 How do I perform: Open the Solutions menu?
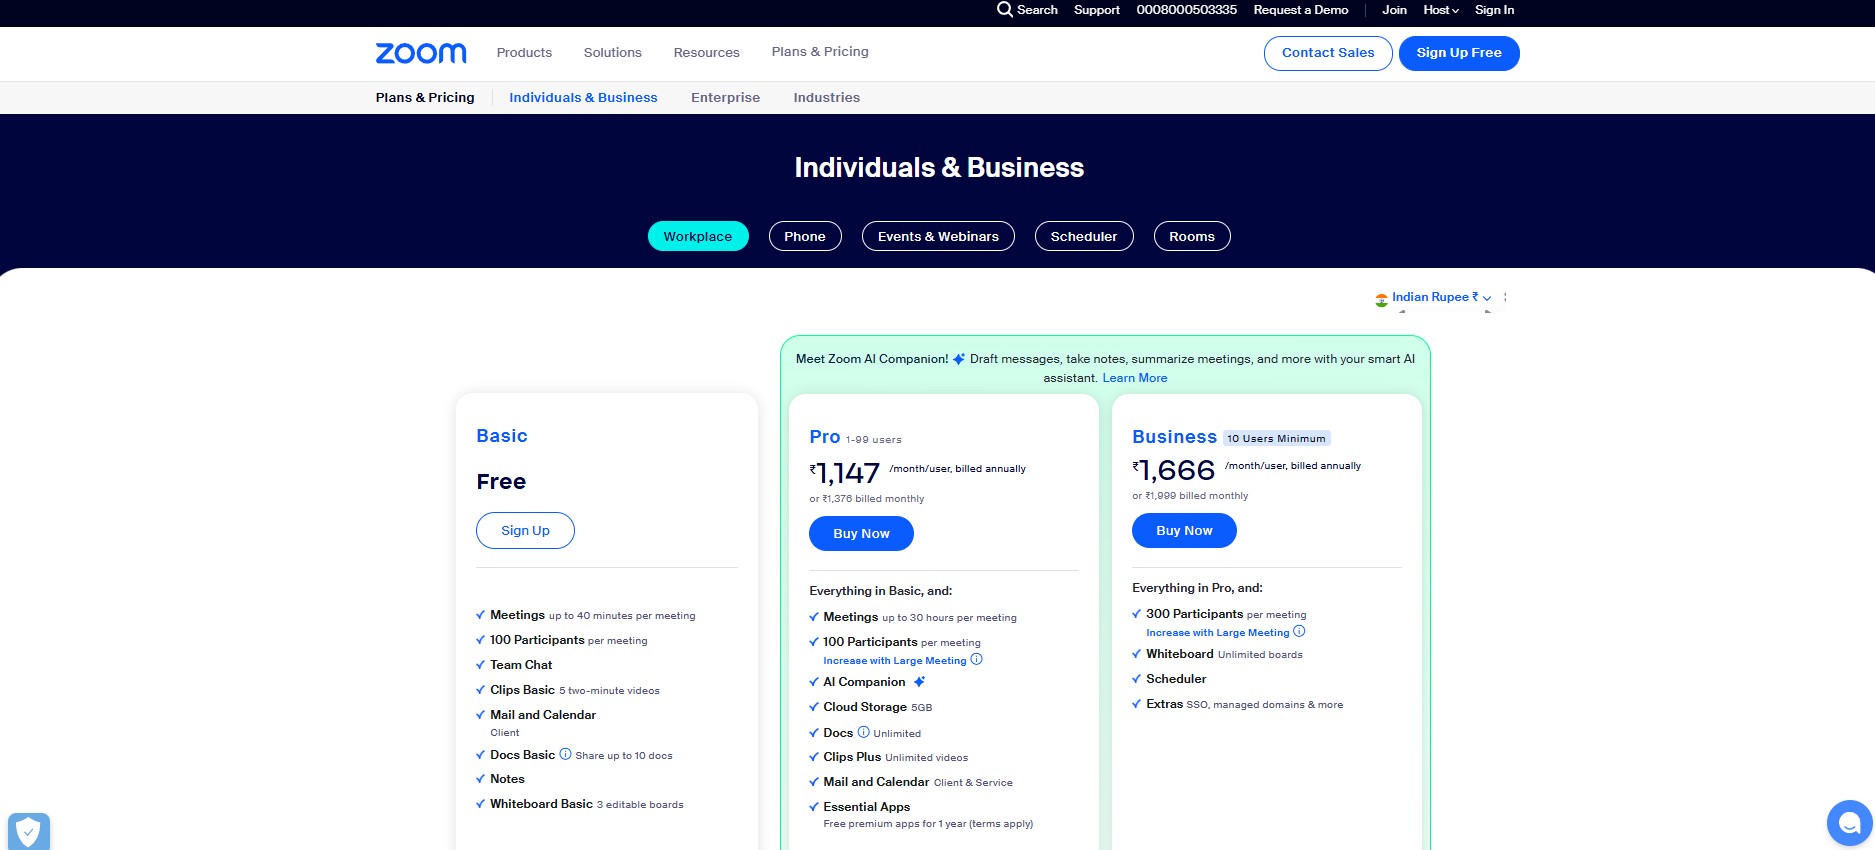pyautogui.click(x=613, y=53)
